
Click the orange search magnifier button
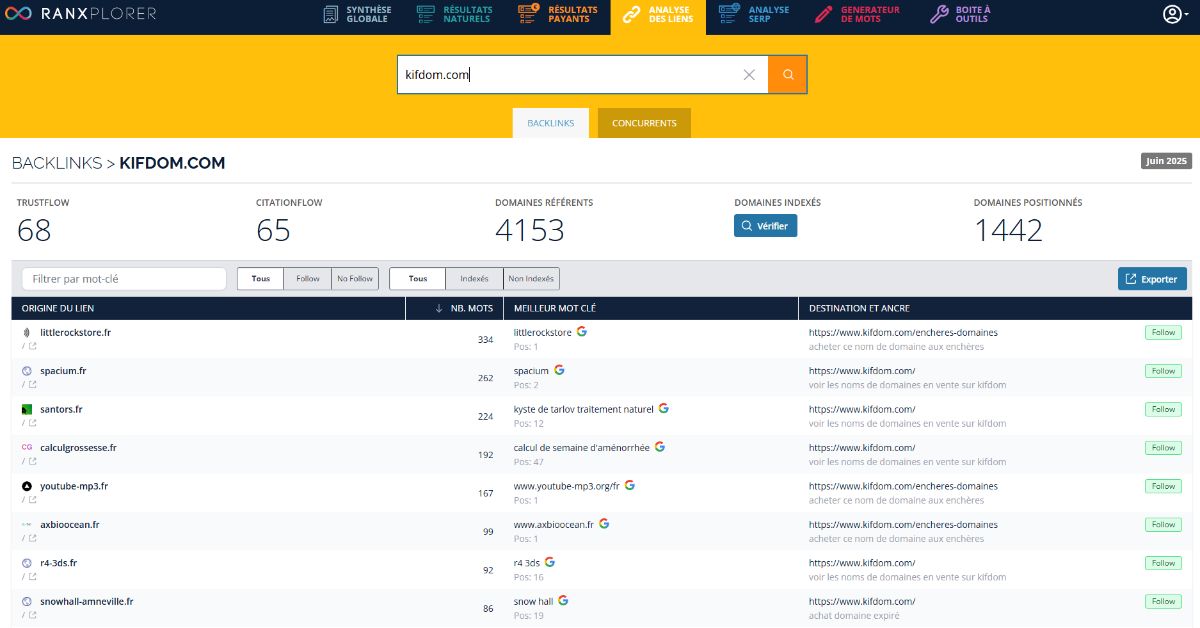(787, 75)
